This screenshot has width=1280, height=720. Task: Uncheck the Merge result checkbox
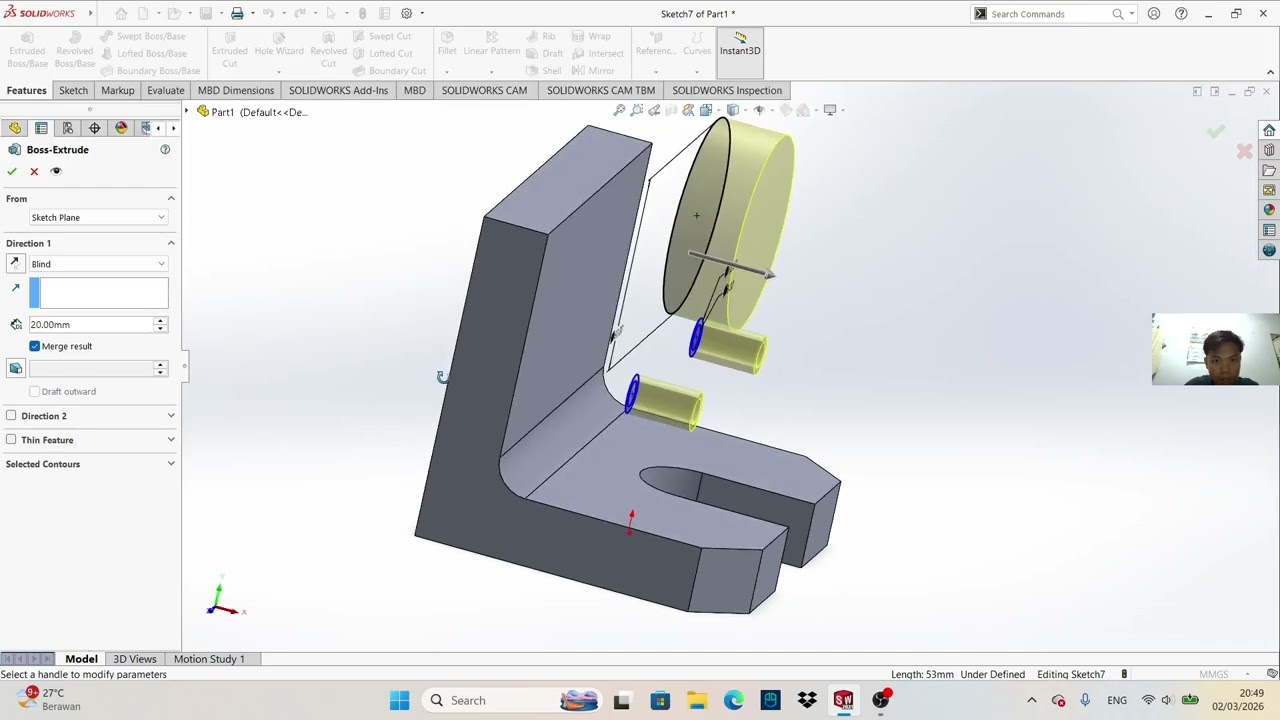tap(35, 346)
